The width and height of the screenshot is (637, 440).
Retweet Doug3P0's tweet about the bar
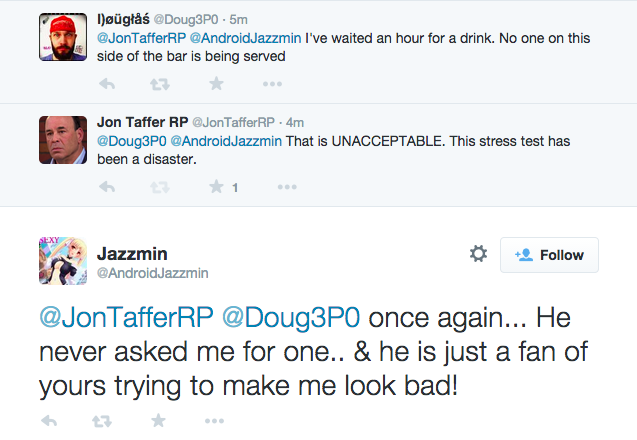(x=159, y=84)
